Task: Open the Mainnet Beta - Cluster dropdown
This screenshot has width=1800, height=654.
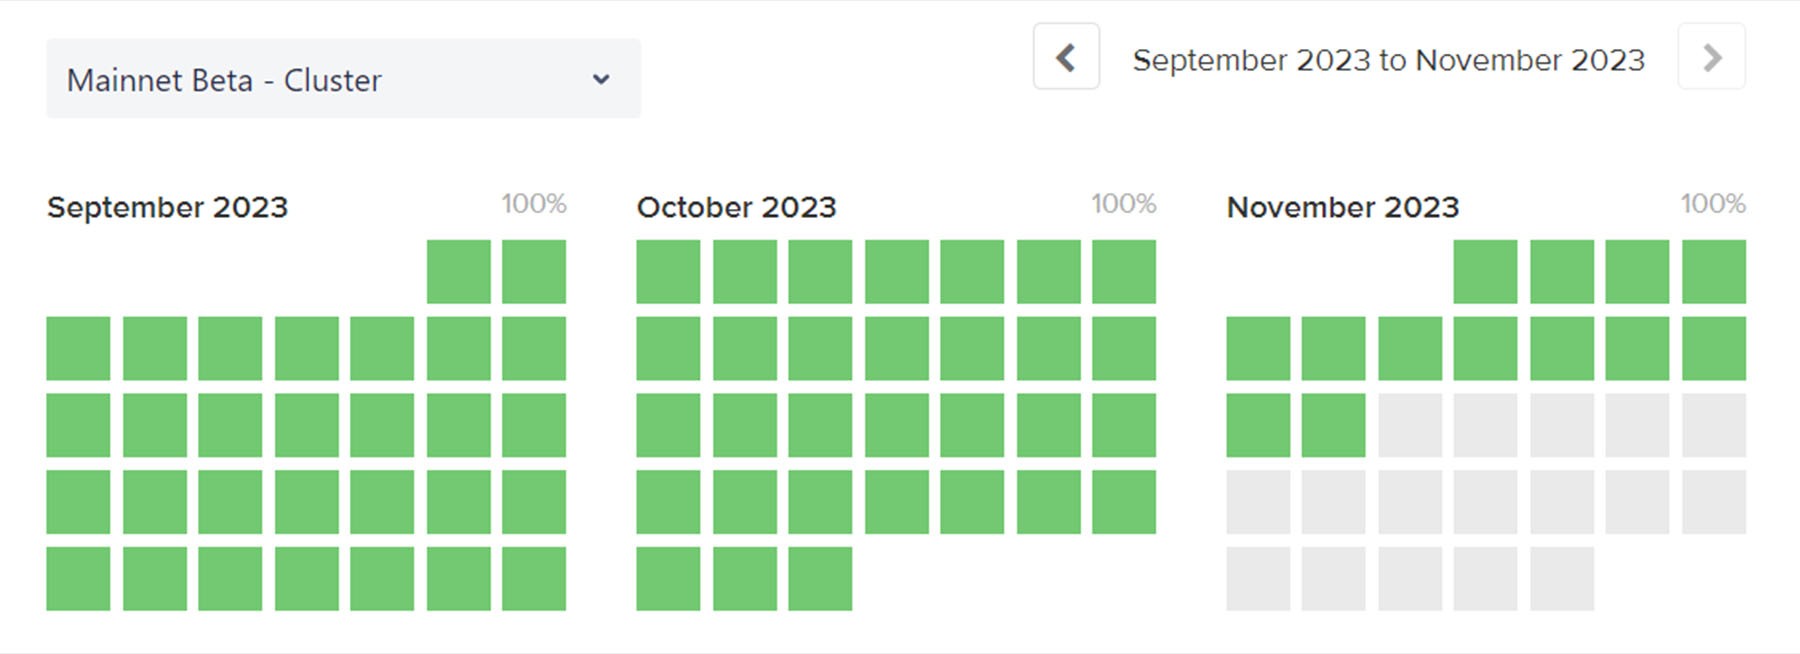Action: coord(343,79)
